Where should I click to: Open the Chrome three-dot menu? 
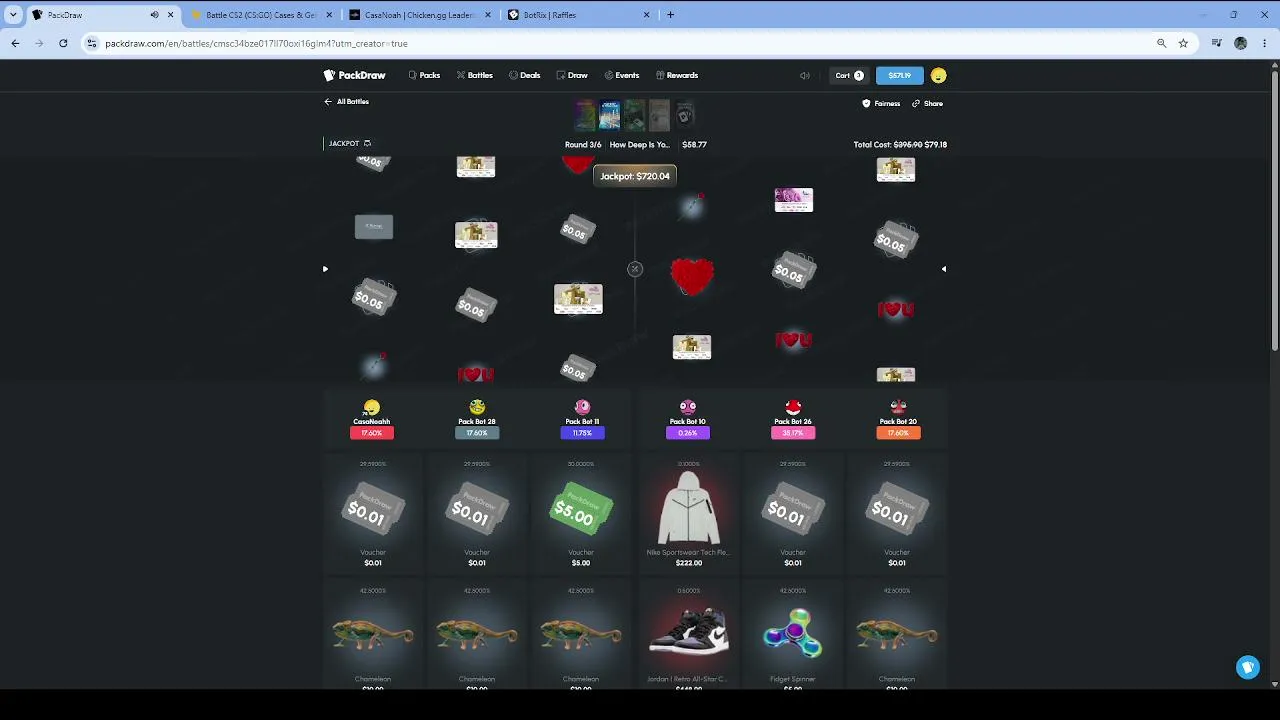[x=1265, y=43]
